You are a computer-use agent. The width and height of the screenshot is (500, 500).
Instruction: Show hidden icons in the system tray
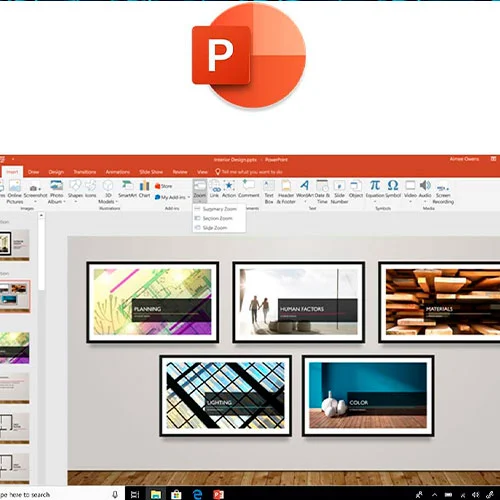(x=435, y=495)
